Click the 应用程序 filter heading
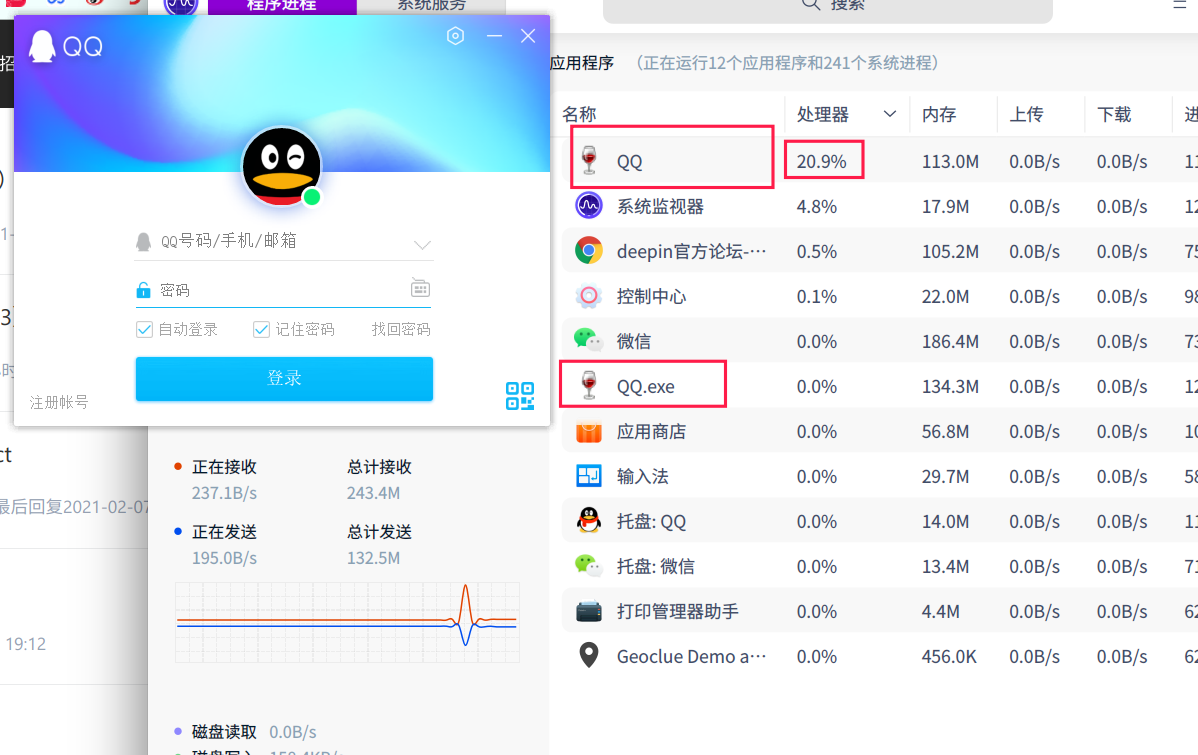 click(582, 63)
